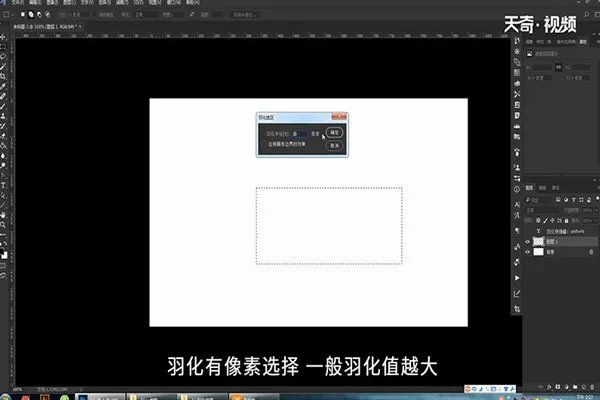This screenshot has width=600, height=400.
Task: Select the Move tool in the toolbox
Action: [3, 37]
